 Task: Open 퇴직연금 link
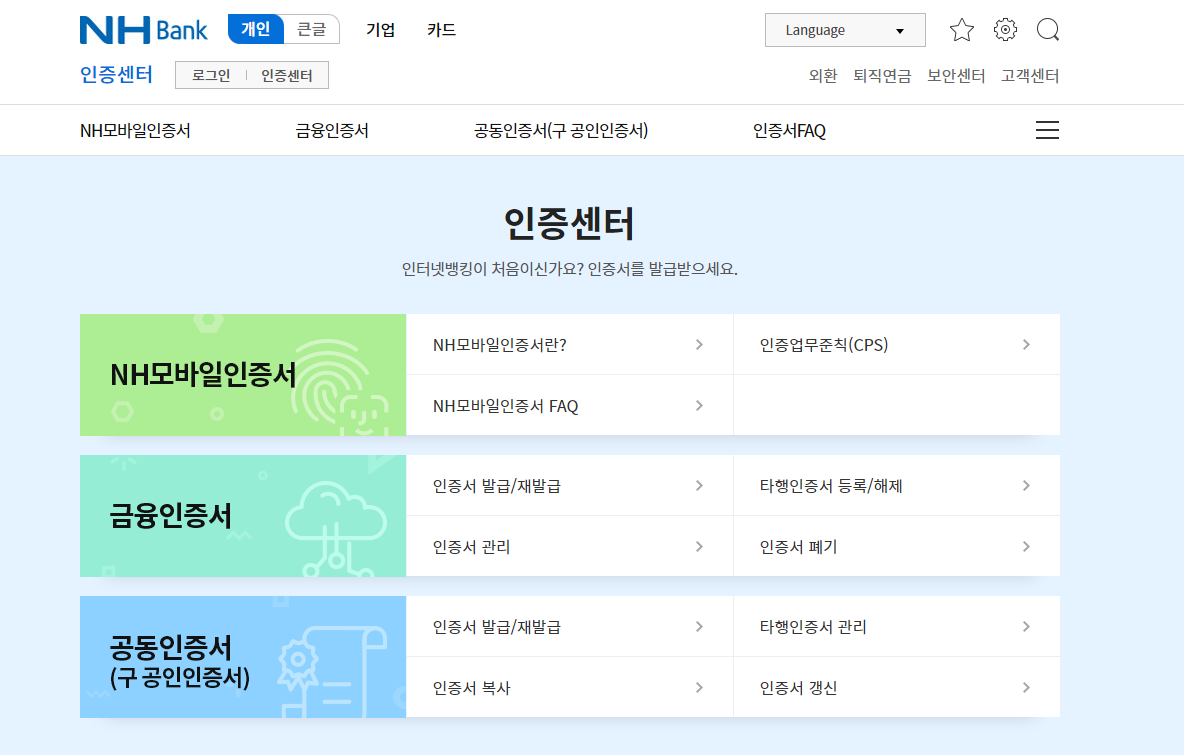(x=882, y=76)
